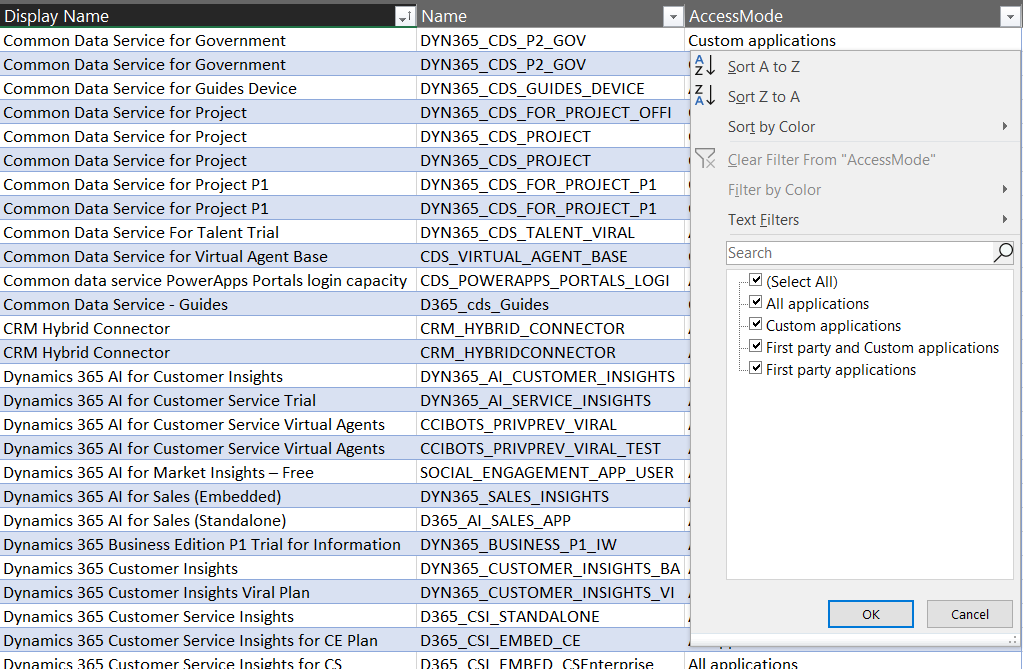This screenshot has width=1023, height=669.
Task: Toggle First party and Custom applications checkbox
Action: [x=756, y=347]
